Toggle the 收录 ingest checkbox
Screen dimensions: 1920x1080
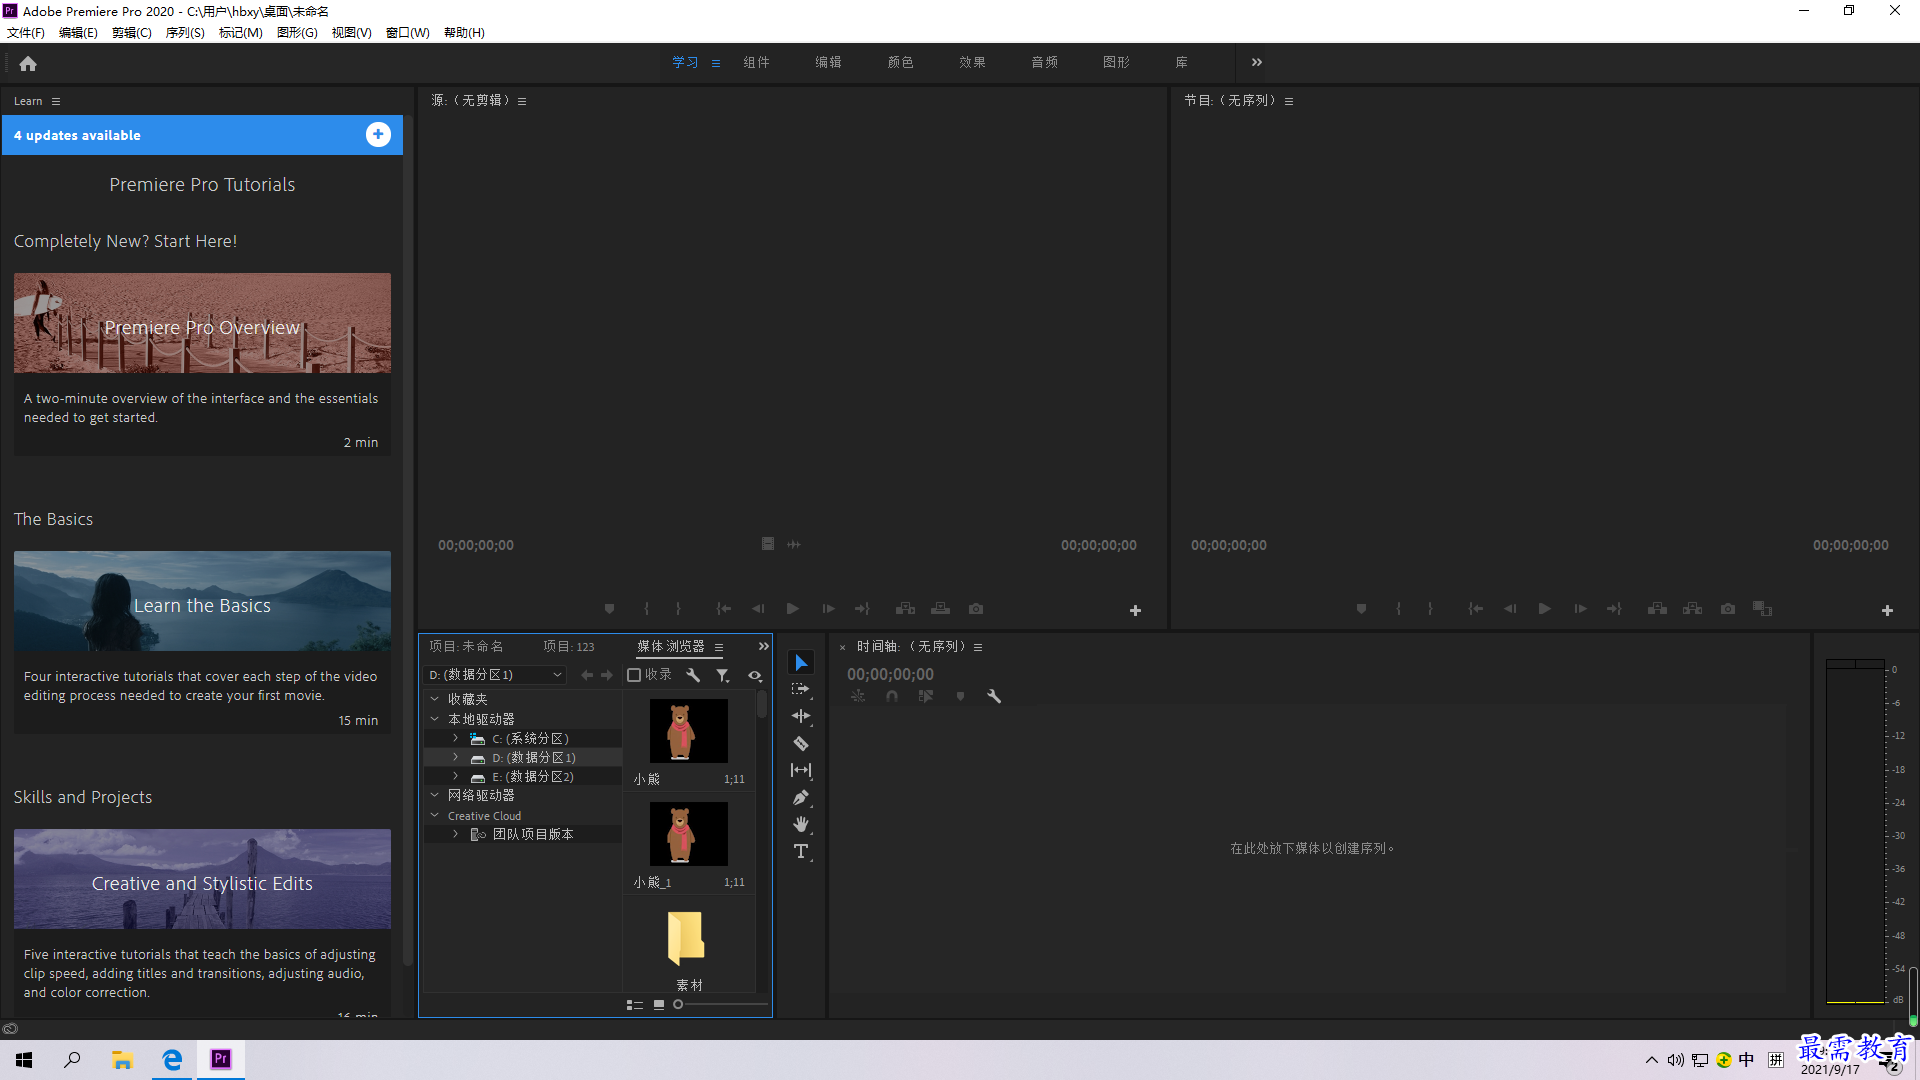[634, 675]
